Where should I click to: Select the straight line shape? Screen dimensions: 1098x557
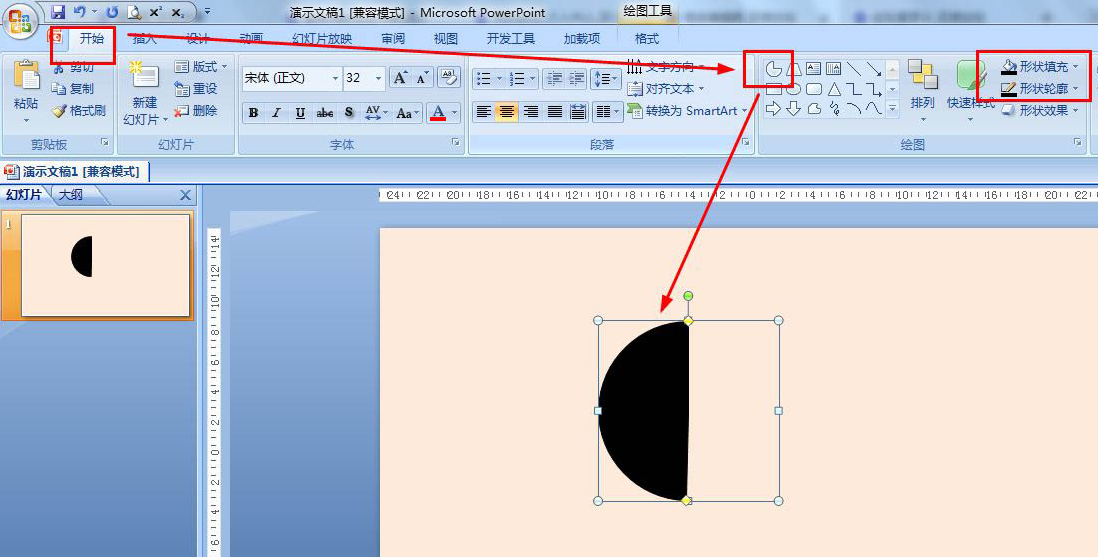click(x=854, y=69)
